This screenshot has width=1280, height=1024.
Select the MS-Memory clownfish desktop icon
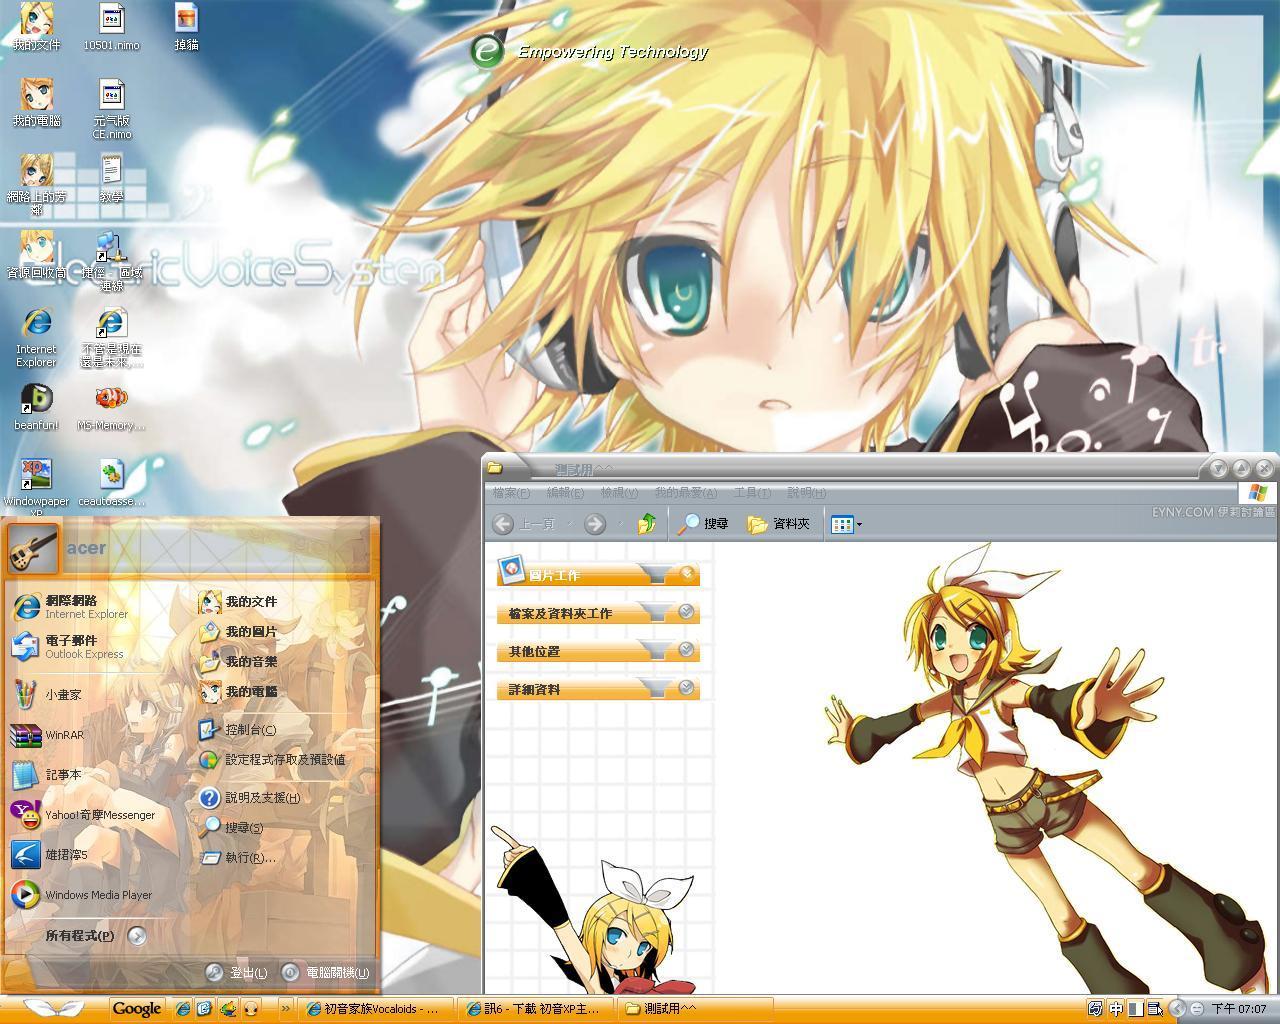point(111,407)
